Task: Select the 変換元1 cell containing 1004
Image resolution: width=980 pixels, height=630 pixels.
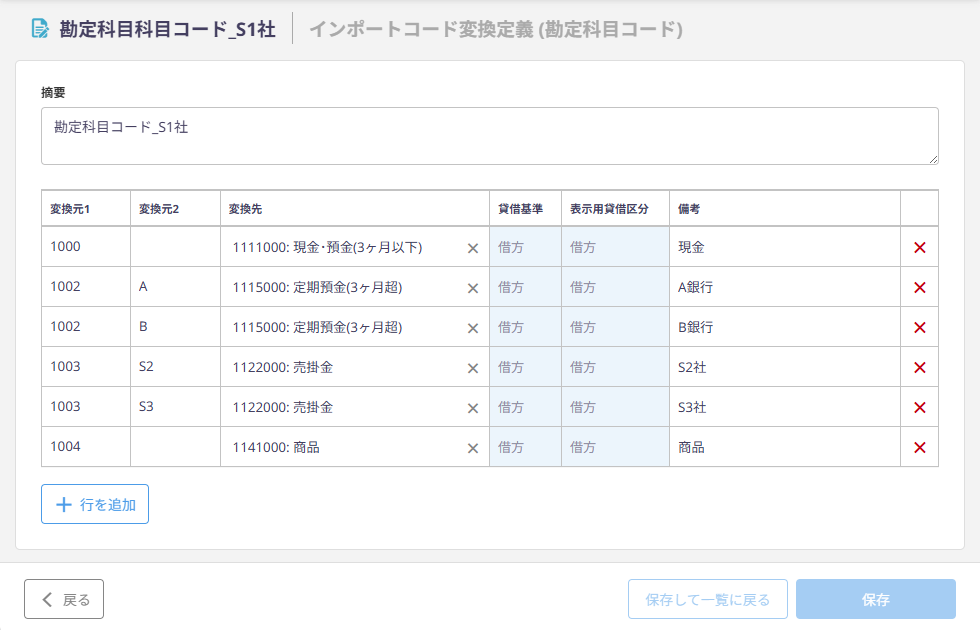Action: click(x=86, y=447)
